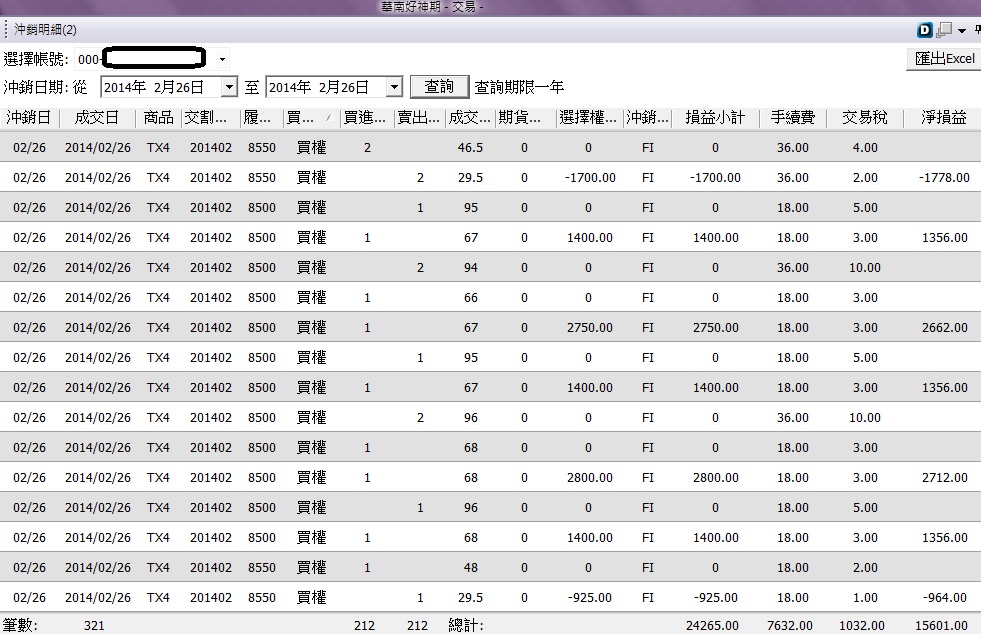Click the 查詢 query button
This screenshot has height=634, width=981.
[439, 86]
